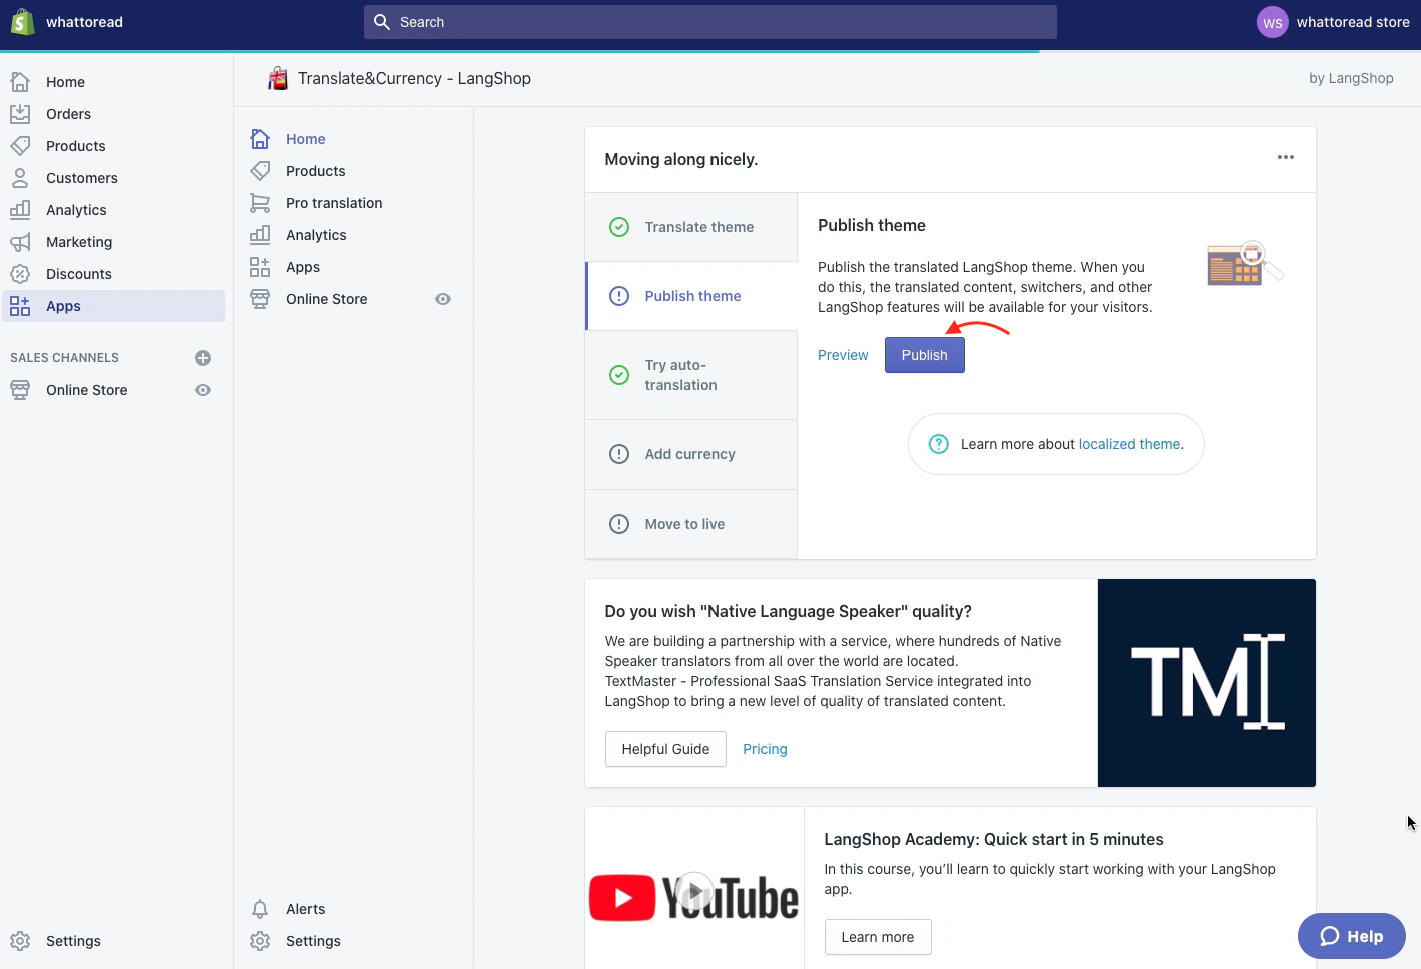This screenshot has height=969, width=1421.
Task: Click the Shopify Settings gear icon
Action: point(20,941)
